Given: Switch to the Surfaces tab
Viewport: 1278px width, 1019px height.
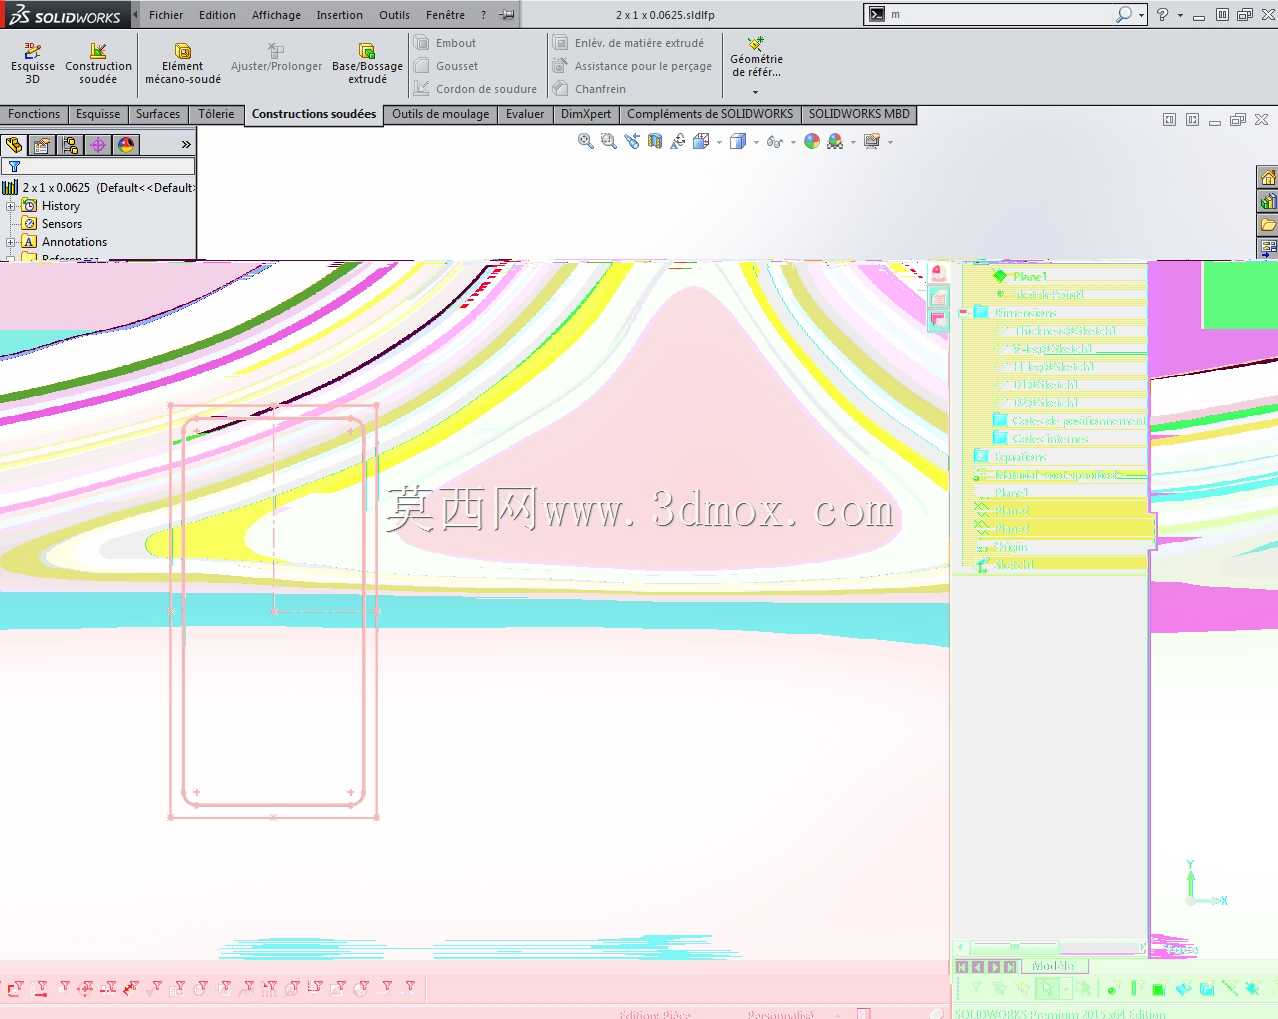Looking at the screenshot, I should click(x=158, y=114).
